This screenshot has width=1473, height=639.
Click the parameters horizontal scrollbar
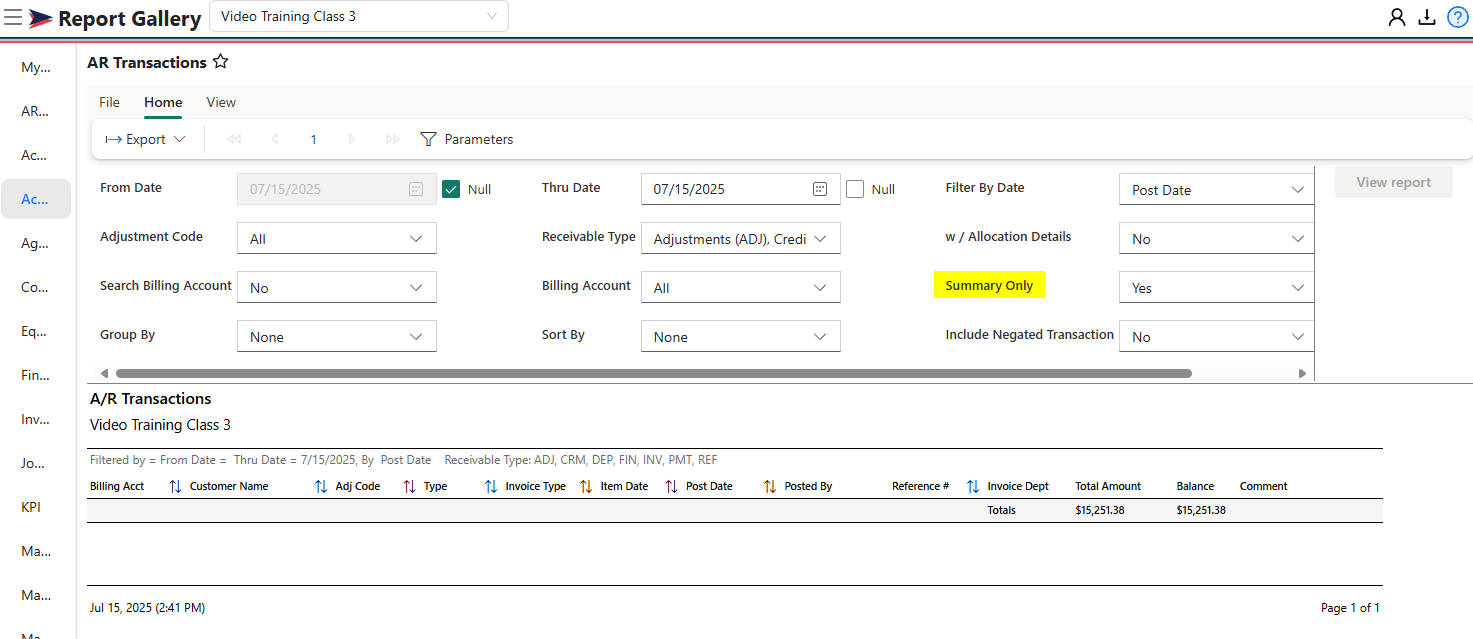[654, 373]
